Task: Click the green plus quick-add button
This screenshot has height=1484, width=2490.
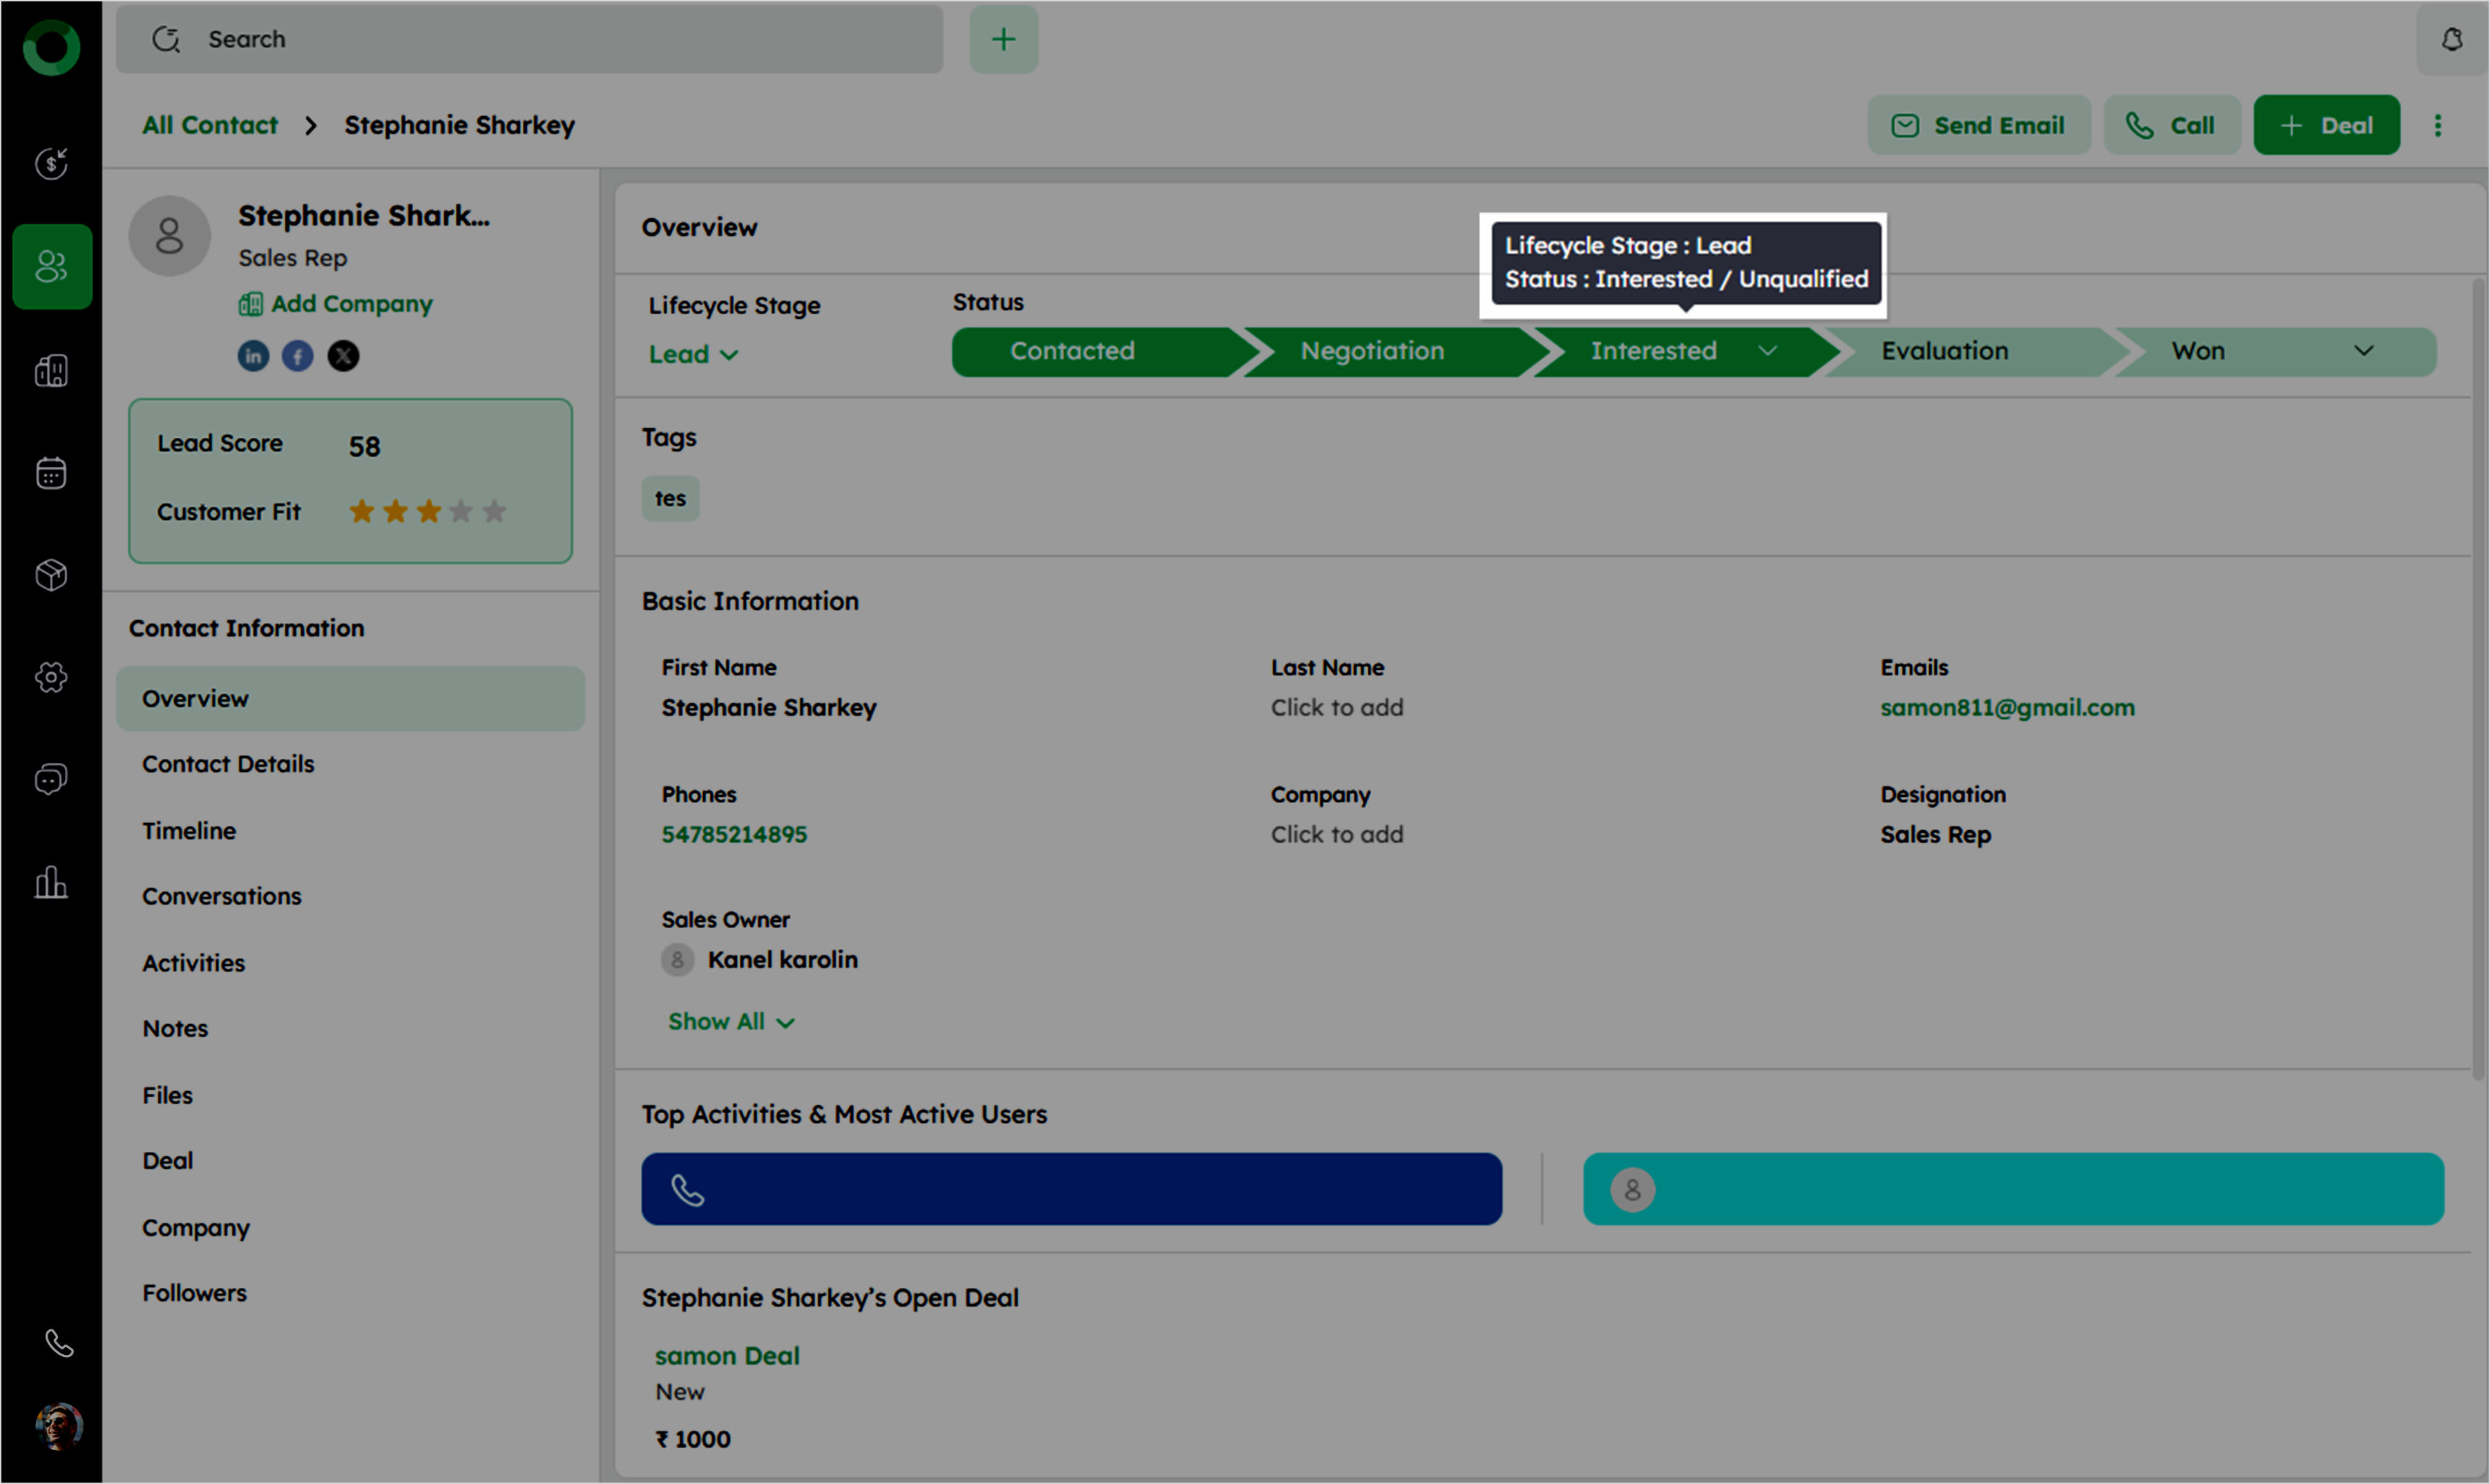Action: pyautogui.click(x=1003, y=40)
